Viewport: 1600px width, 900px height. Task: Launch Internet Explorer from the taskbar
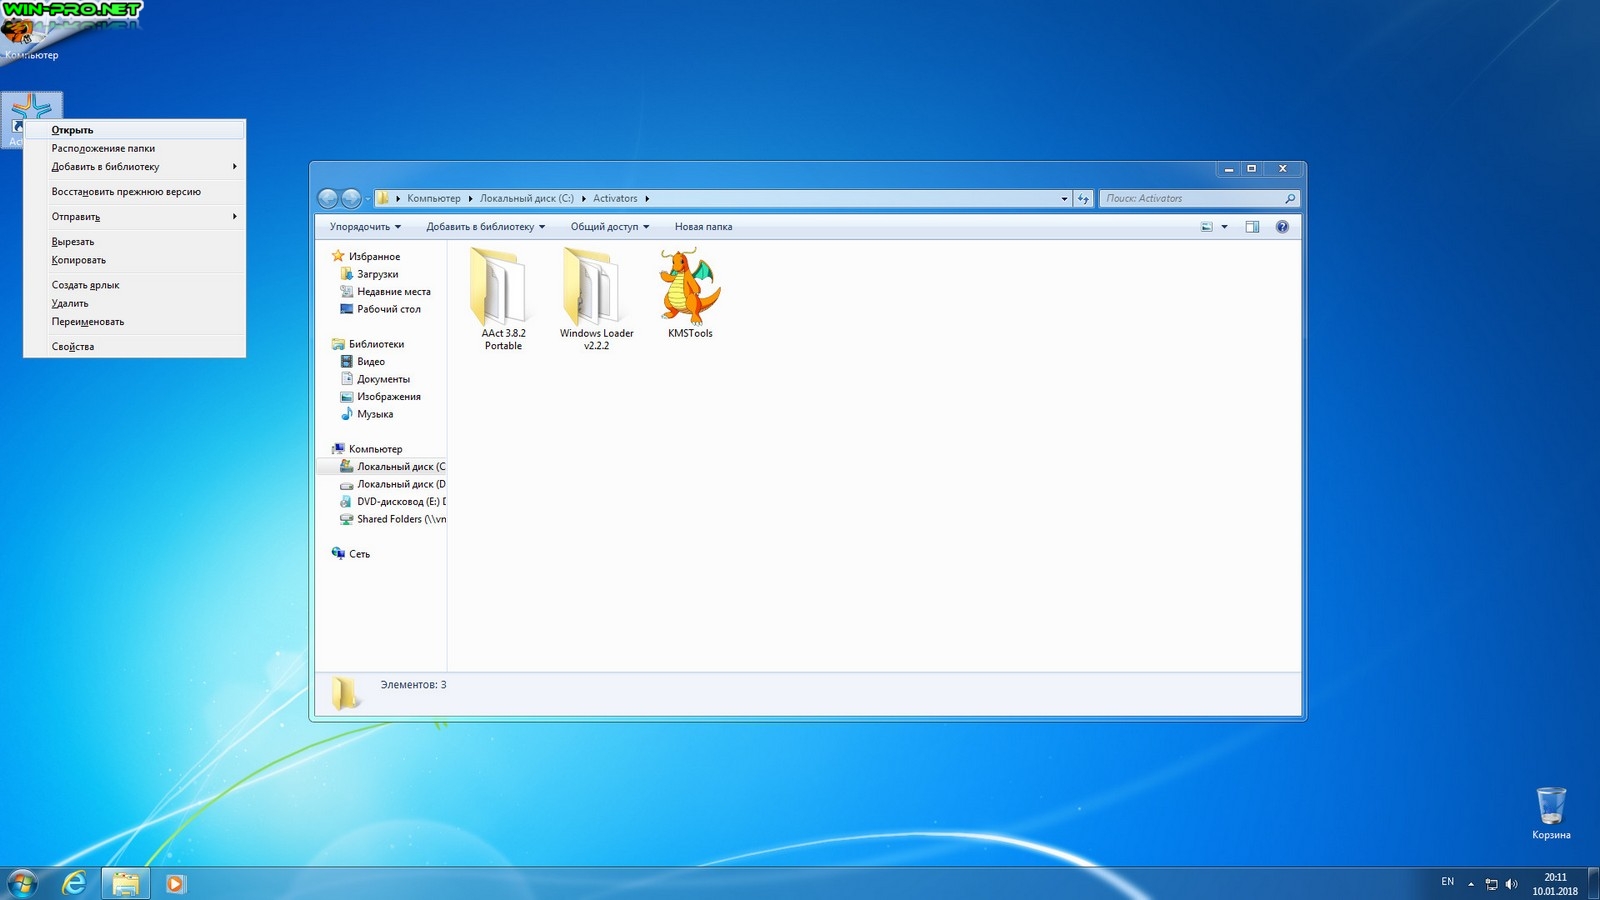pyautogui.click(x=74, y=883)
